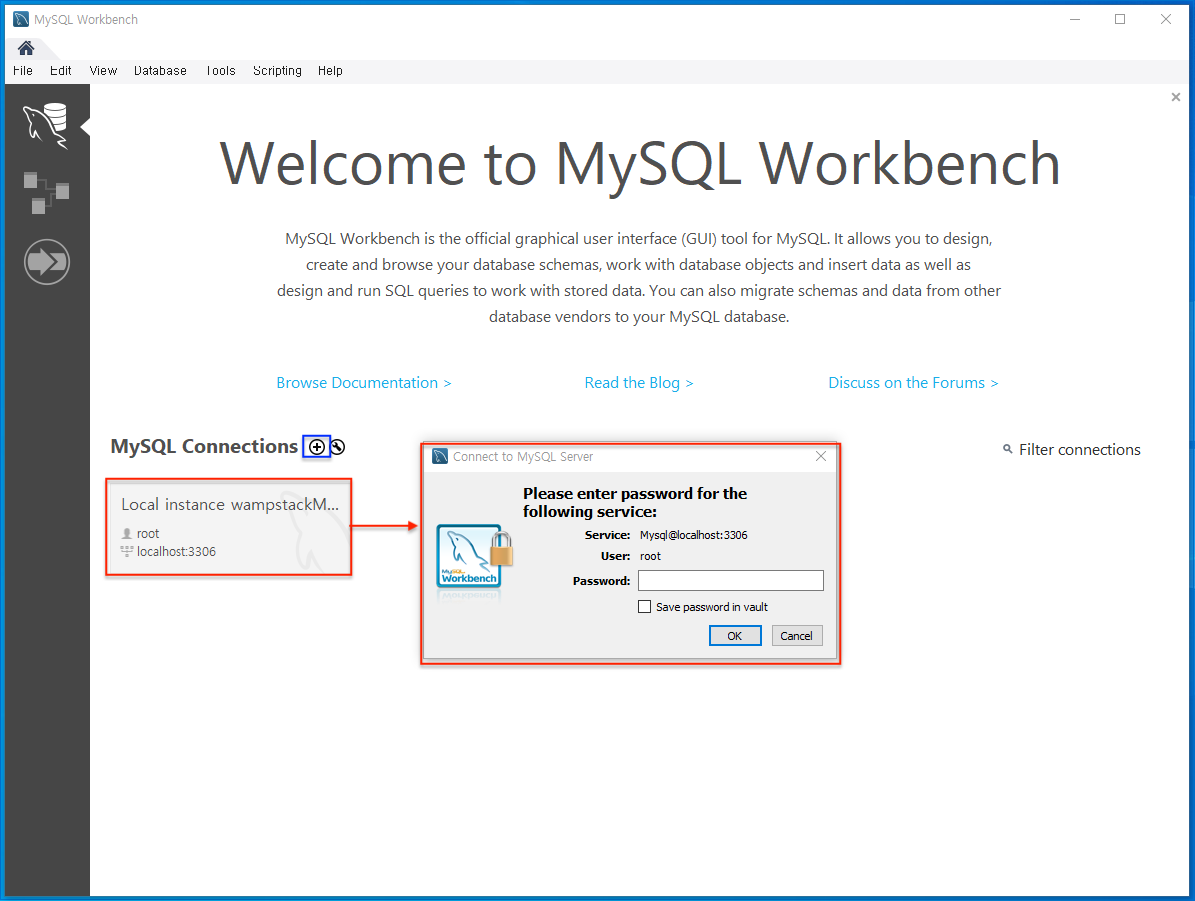Image resolution: width=1195 pixels, height=901 pixels.
Task: Open the Database menu
Action: click(160, 71)
